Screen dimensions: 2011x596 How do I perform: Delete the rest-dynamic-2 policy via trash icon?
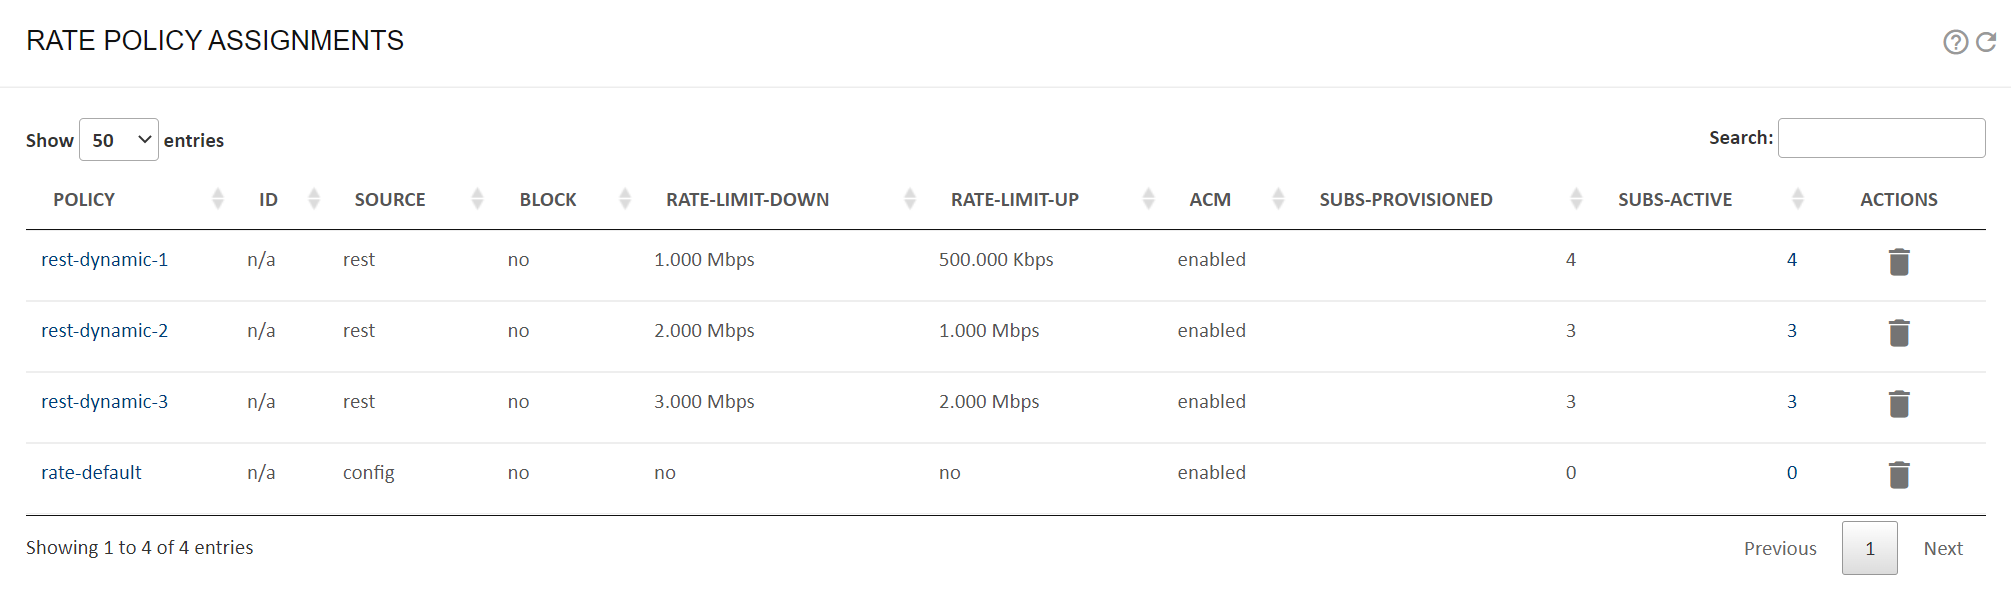1899,332
